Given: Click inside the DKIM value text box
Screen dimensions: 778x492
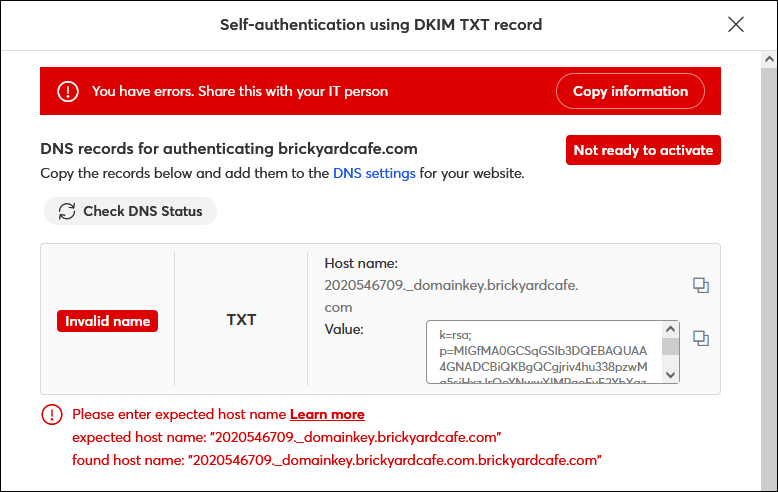Looking at the screenshot, I should point(544,352).
